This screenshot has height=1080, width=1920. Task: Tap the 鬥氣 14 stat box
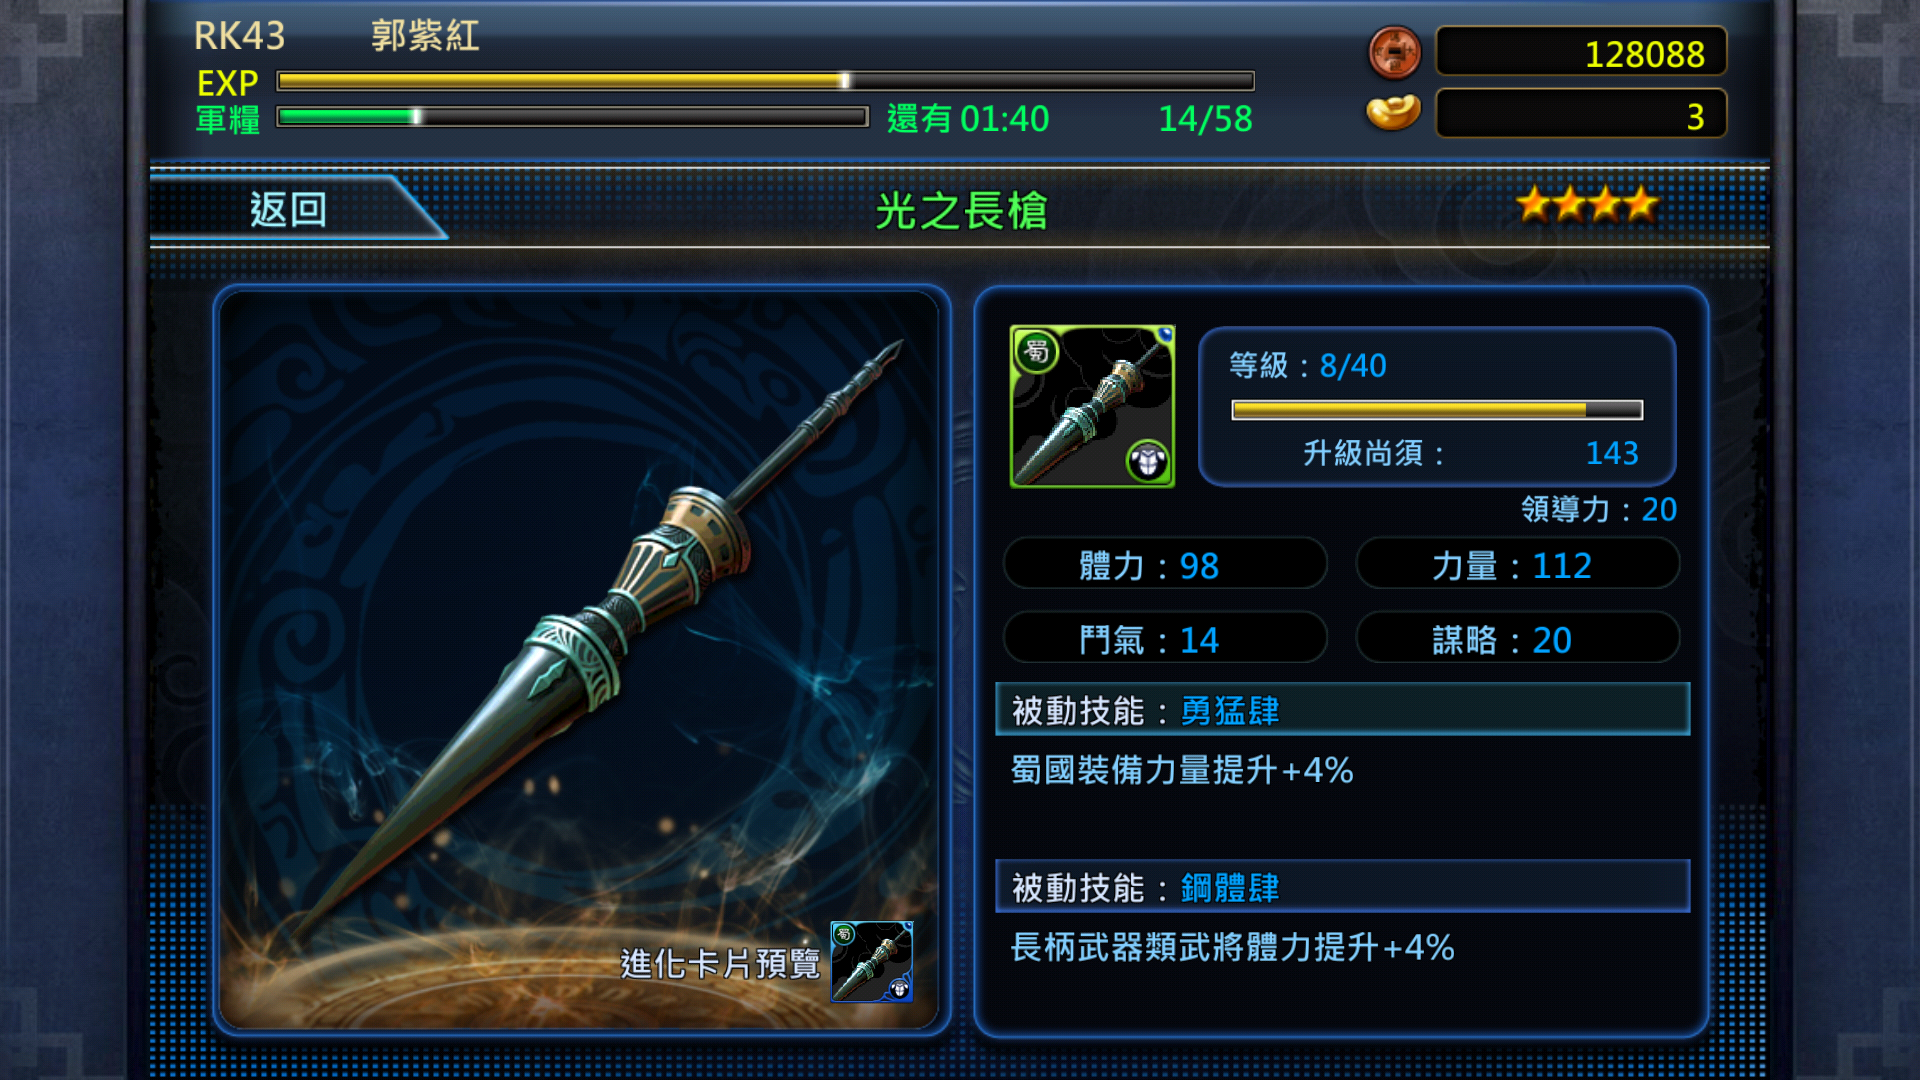coord(1166,639)
